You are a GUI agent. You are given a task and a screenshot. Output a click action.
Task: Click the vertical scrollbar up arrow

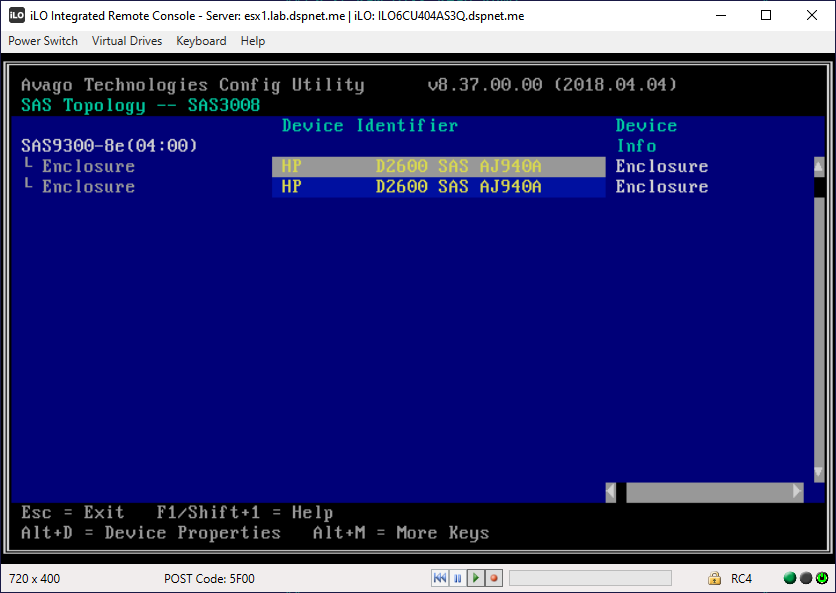(x=819, y=167)
